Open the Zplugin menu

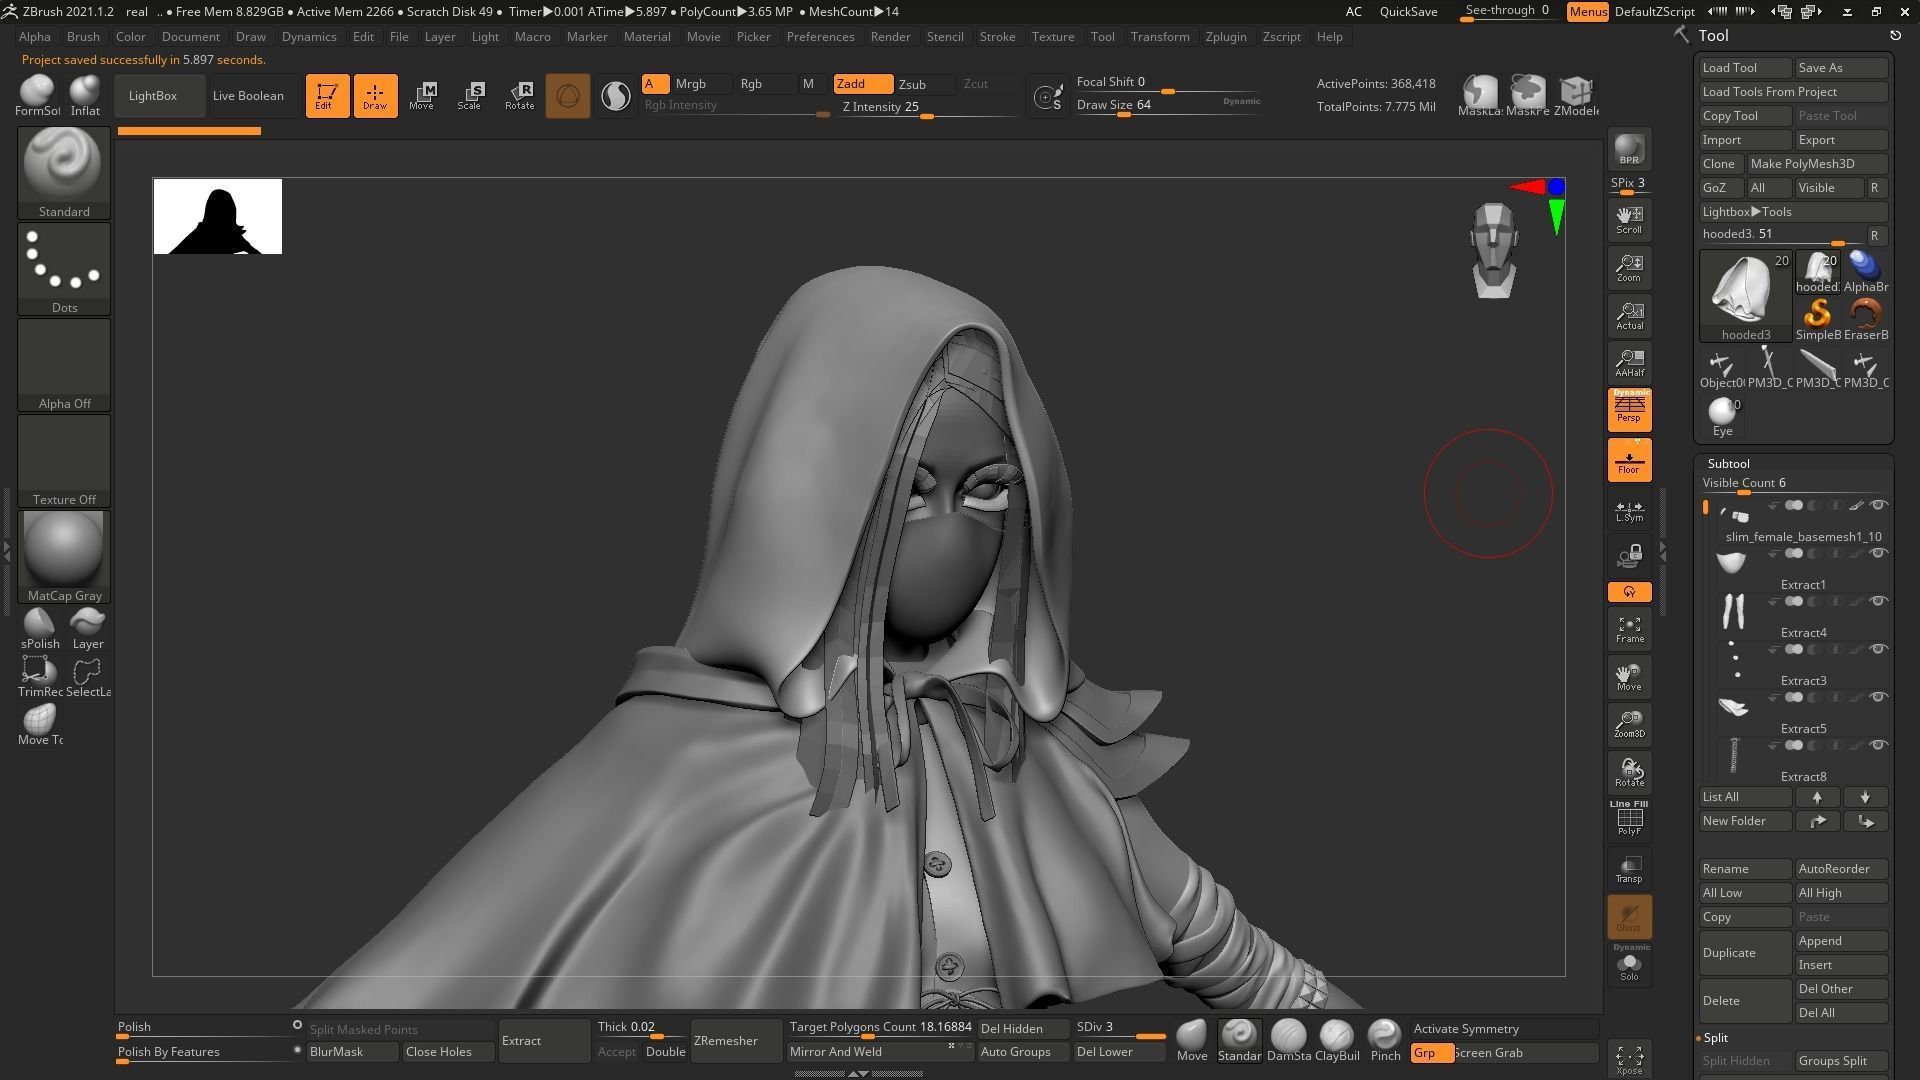pos(1226,37)
